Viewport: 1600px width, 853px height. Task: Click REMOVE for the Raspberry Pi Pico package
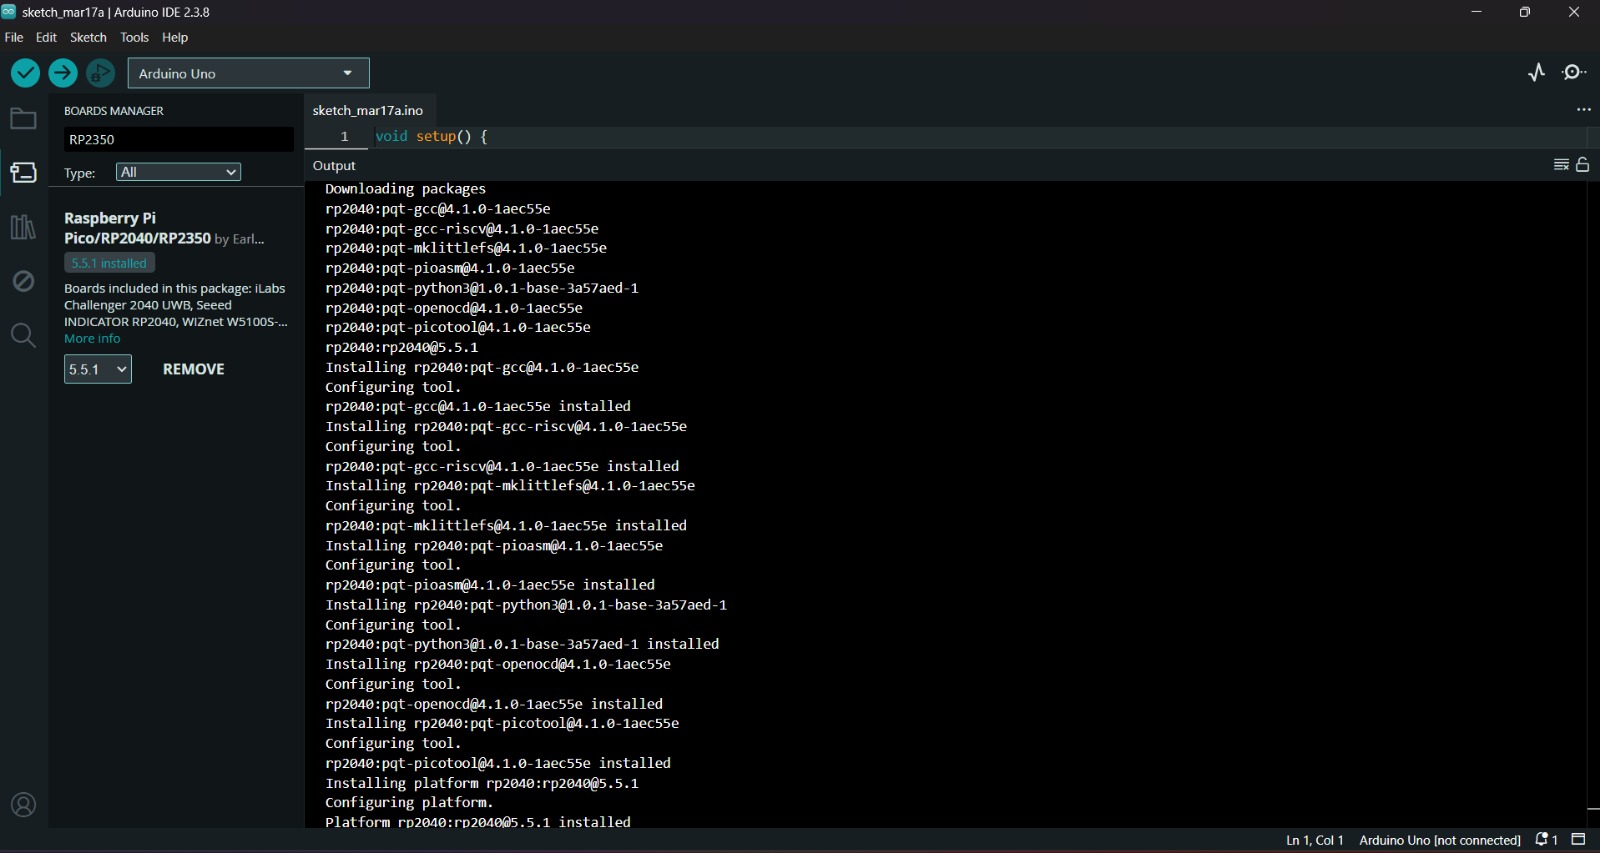click(x=194, y=369)
